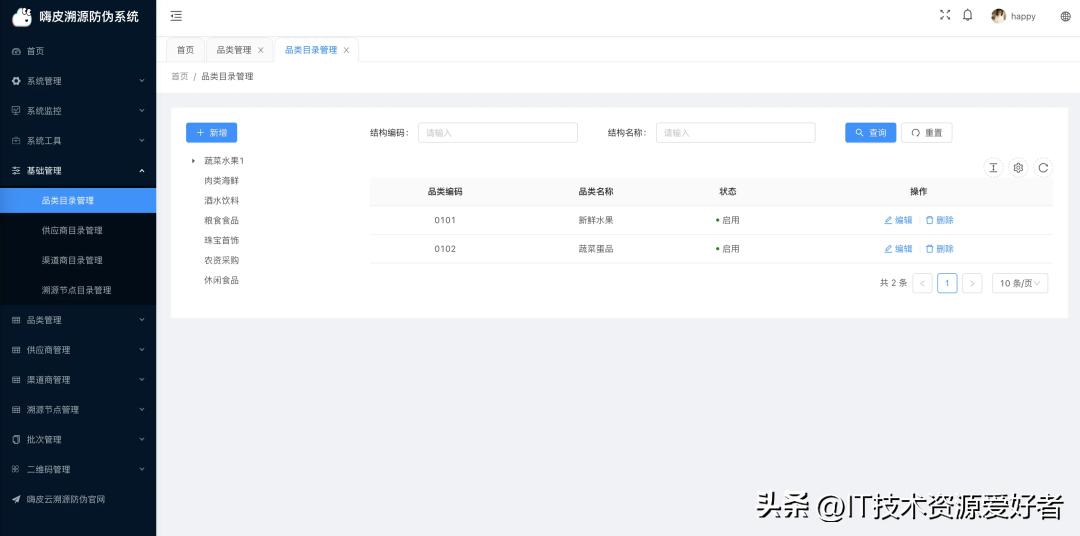This screenshot has height=536, width=1080.
Task: Open 首页 in the sidebar
Action: 78,51
